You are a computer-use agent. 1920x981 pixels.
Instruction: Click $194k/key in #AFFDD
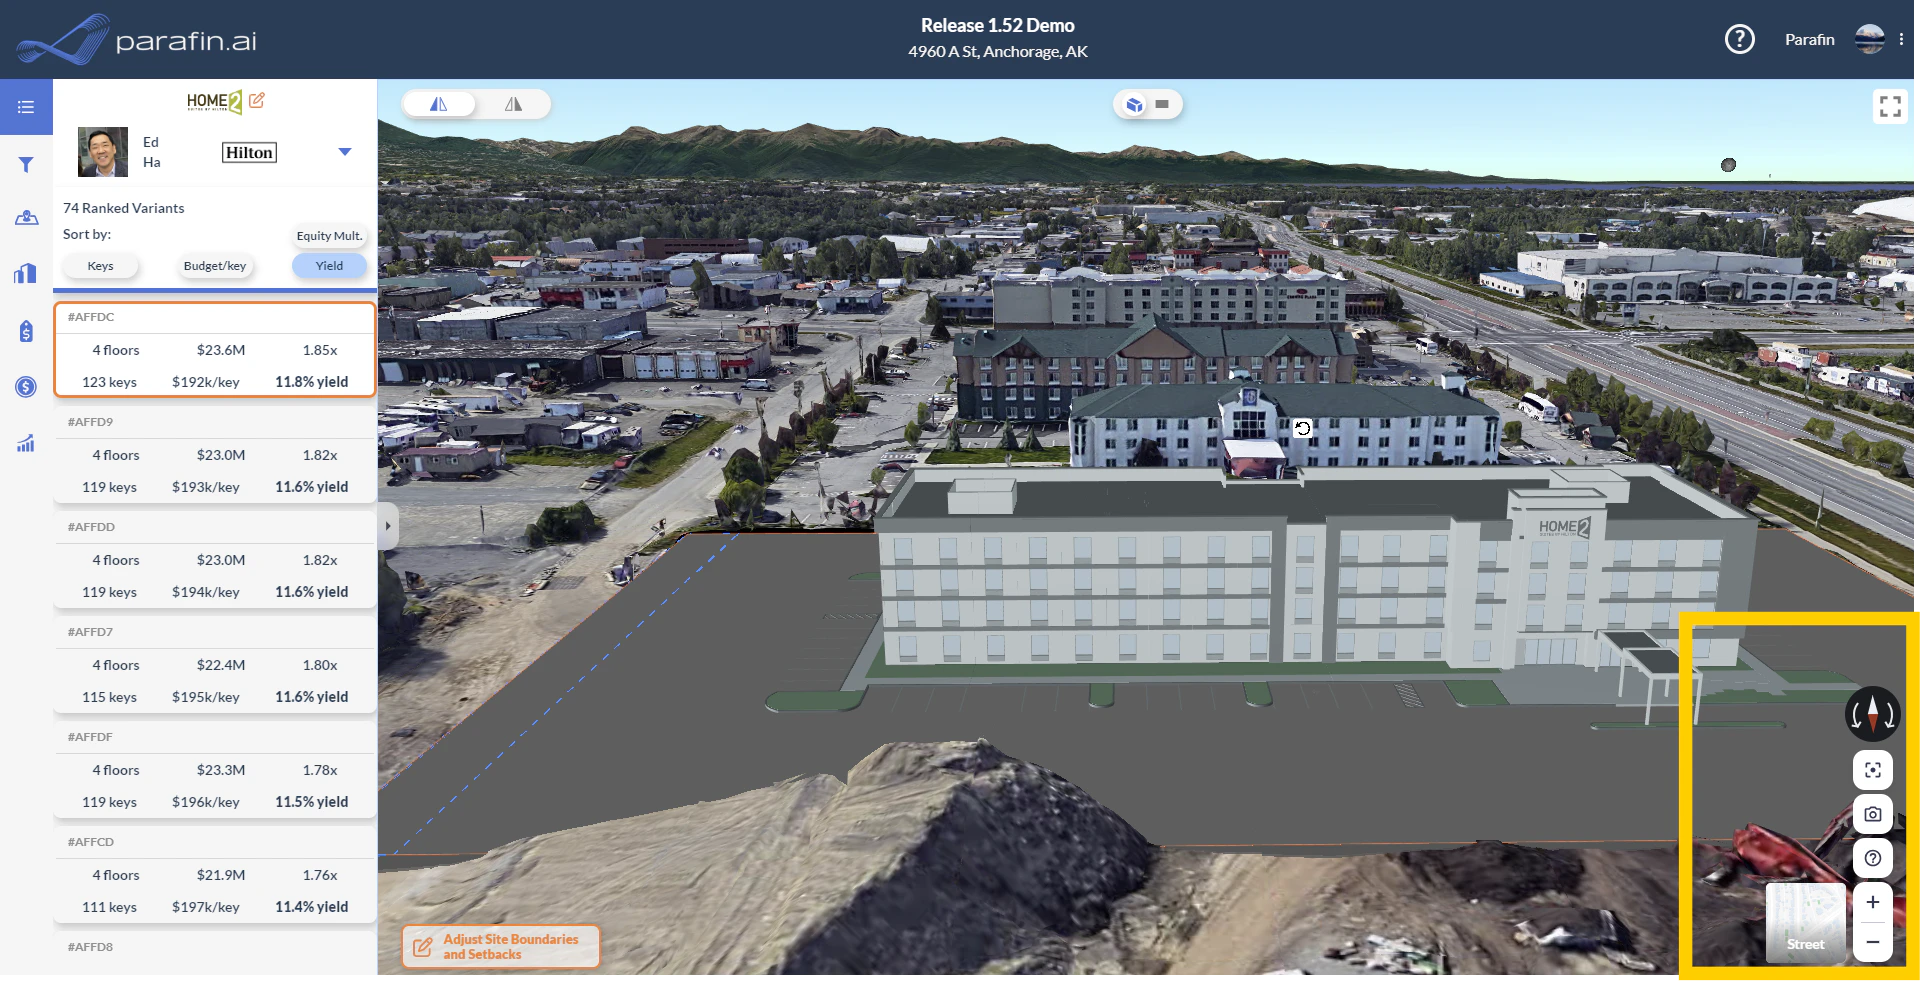pos(206,592)
